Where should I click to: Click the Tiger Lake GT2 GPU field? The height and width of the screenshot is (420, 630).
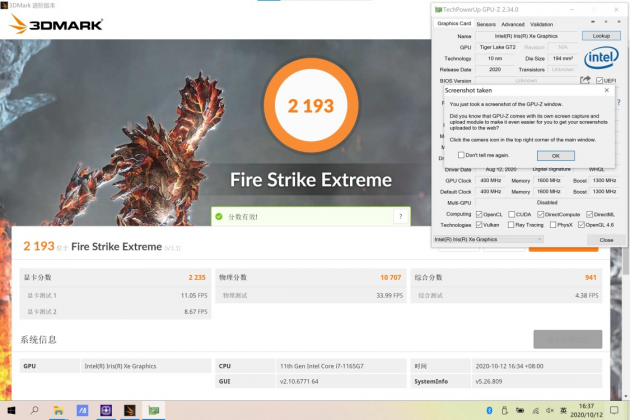497,47
